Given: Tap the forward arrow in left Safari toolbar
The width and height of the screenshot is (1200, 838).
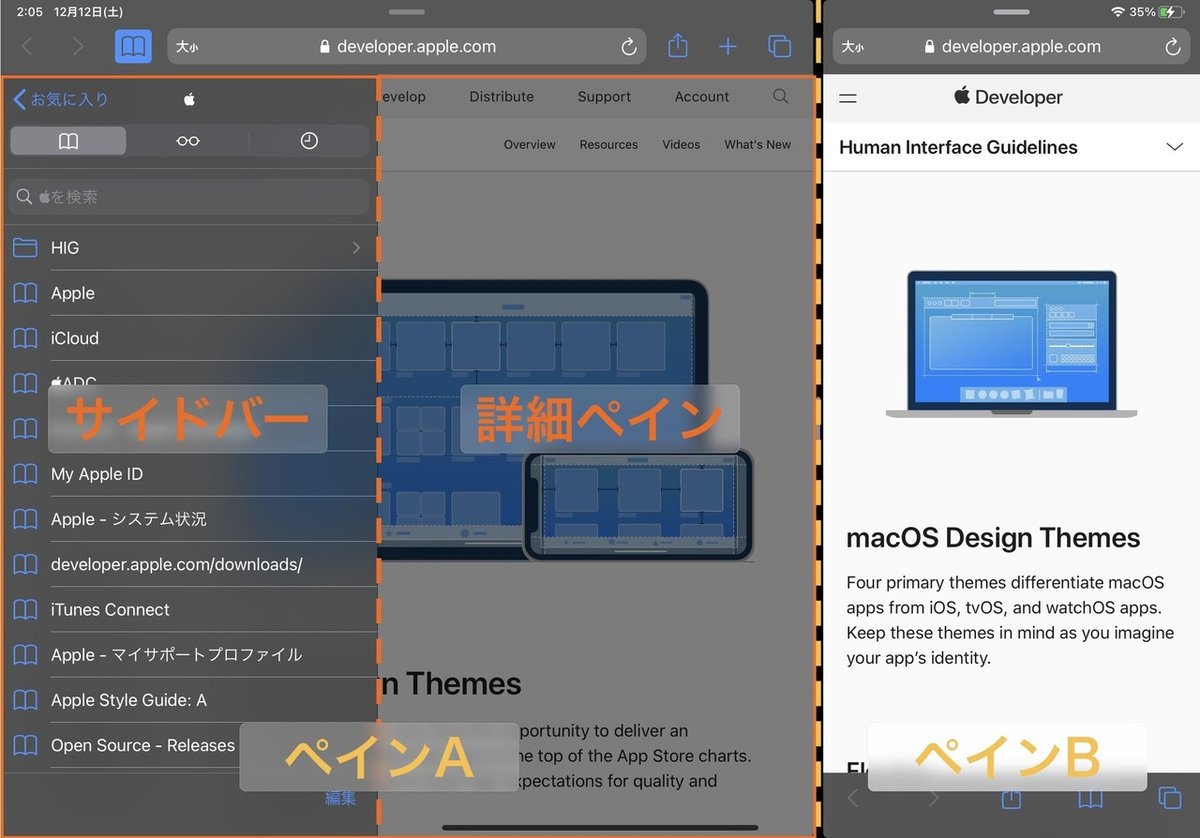Looking at the screenshot, I should click(78, 47).
